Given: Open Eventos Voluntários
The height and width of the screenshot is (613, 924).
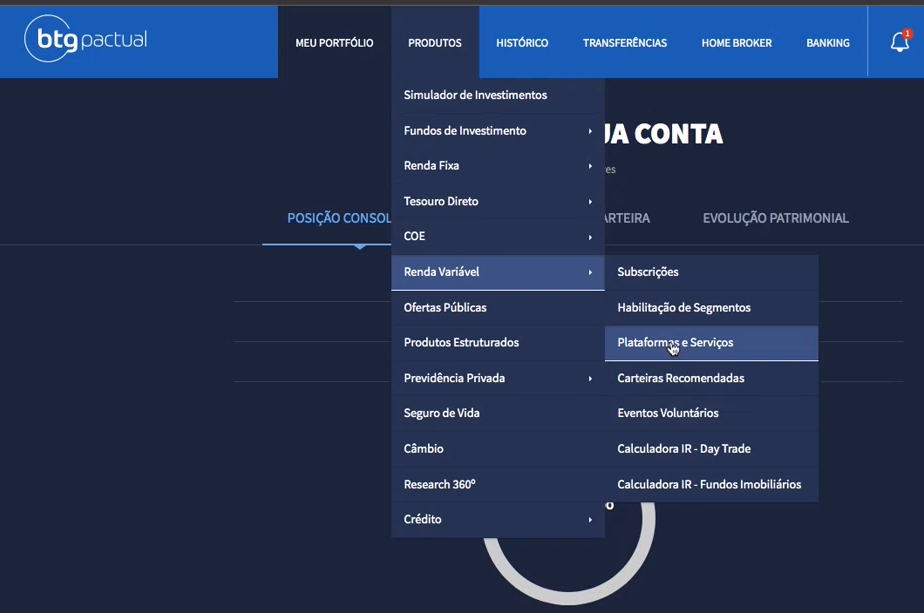Looking at the screenshot, I should coord(711,413).
